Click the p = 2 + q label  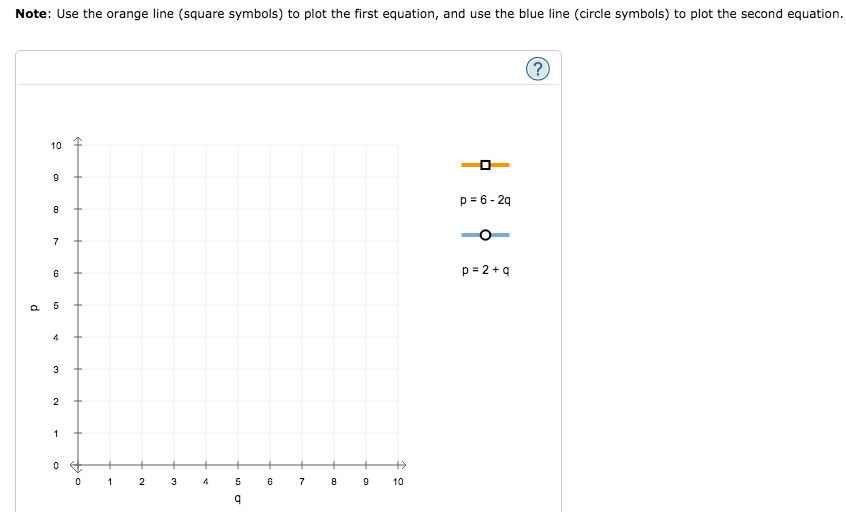(485, 270)
